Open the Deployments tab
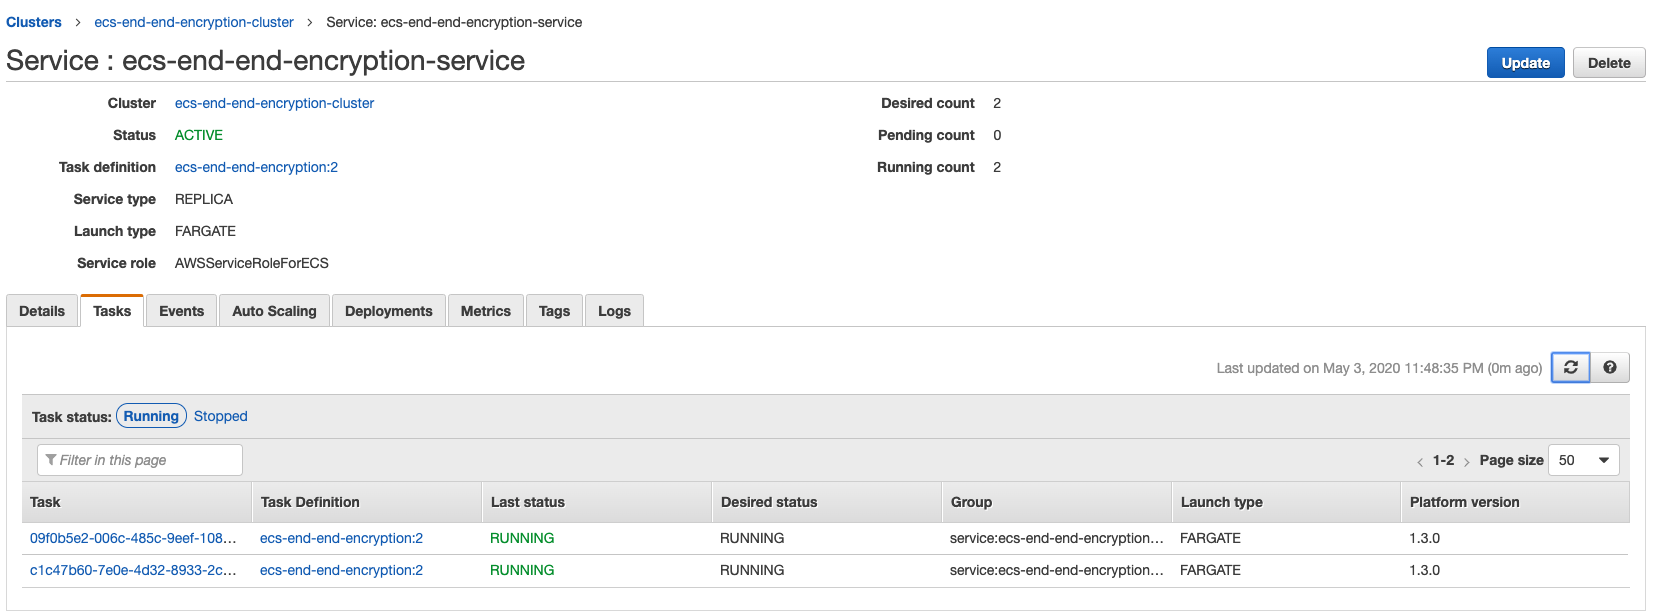Screen dimensions: 1656x613 pos(389,311)
